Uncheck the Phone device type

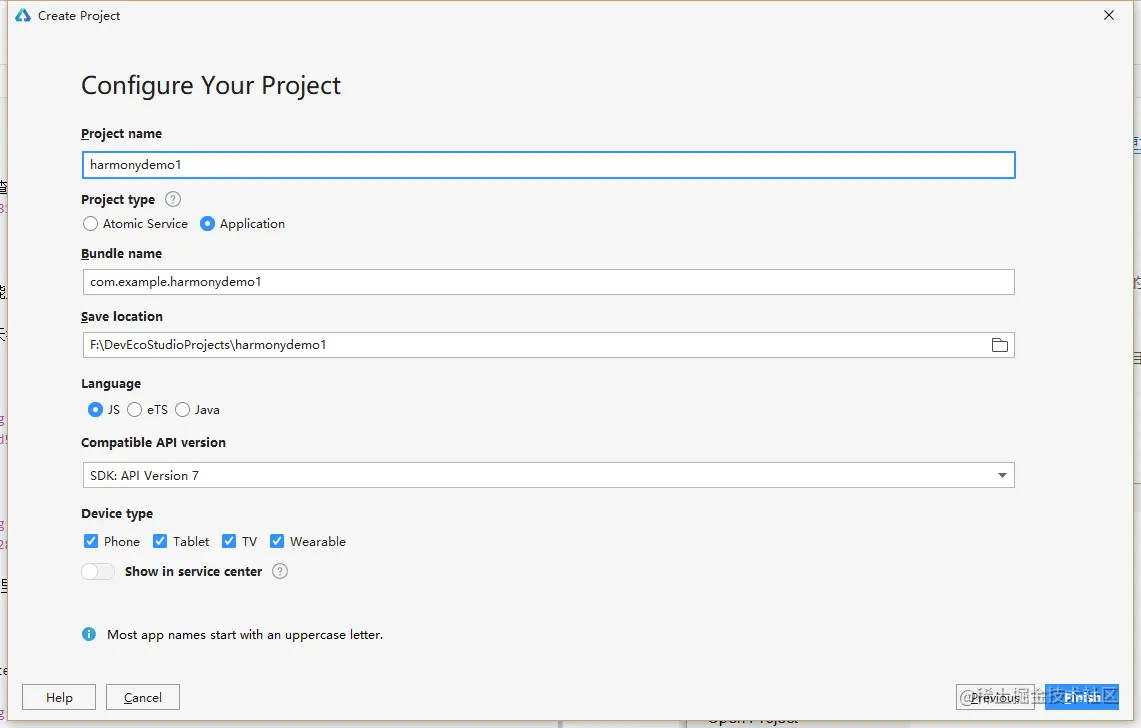coord(91,541)
